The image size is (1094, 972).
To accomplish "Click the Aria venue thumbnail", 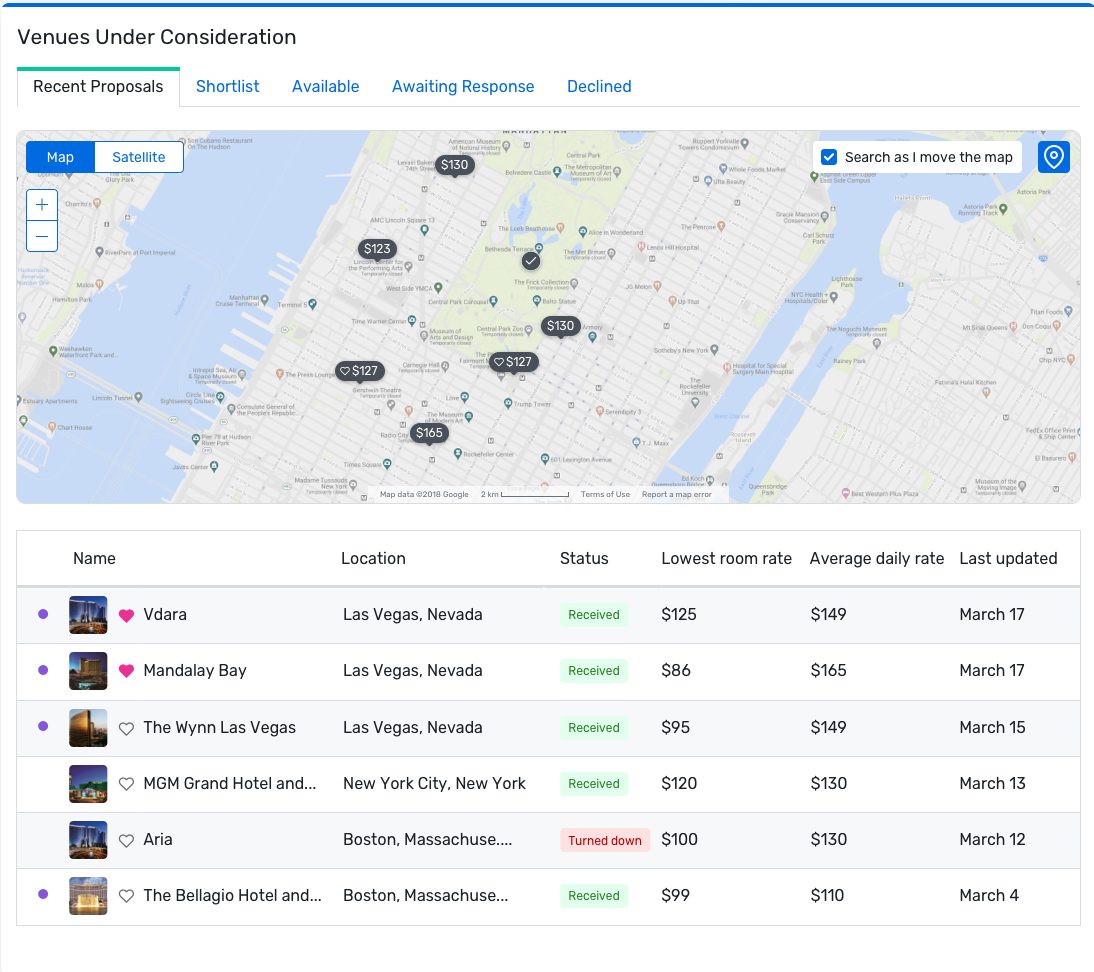I will coord(88,839).
